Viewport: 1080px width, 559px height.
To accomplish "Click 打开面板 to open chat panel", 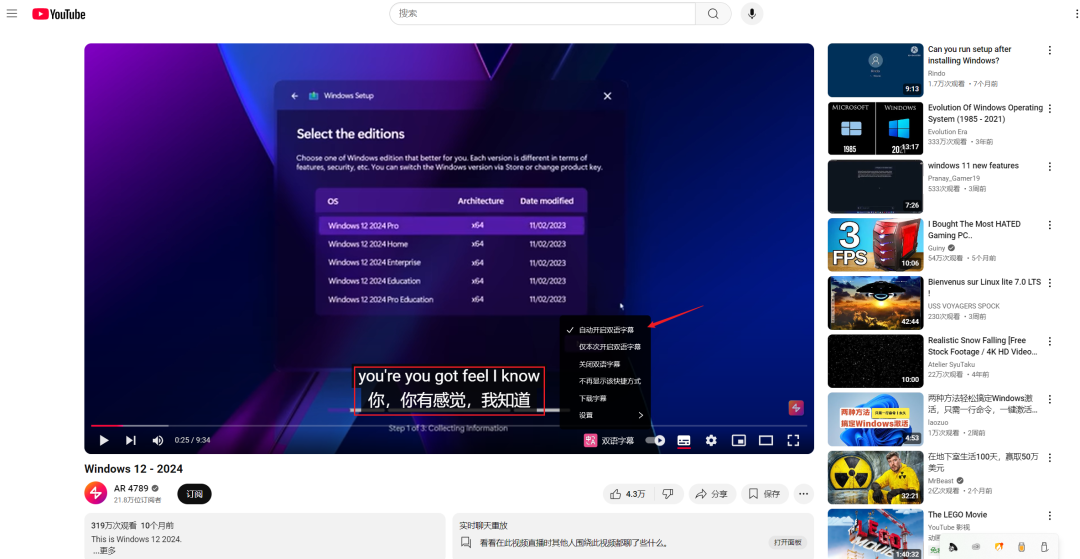I will click(788, 542).
